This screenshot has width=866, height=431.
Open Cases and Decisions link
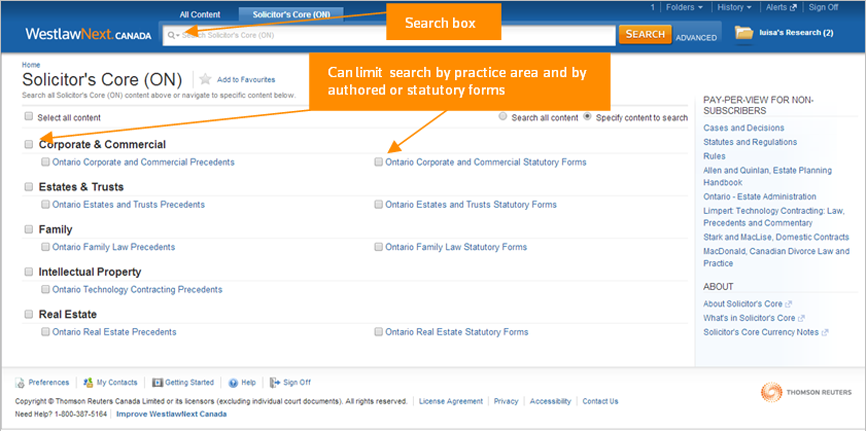743,128
